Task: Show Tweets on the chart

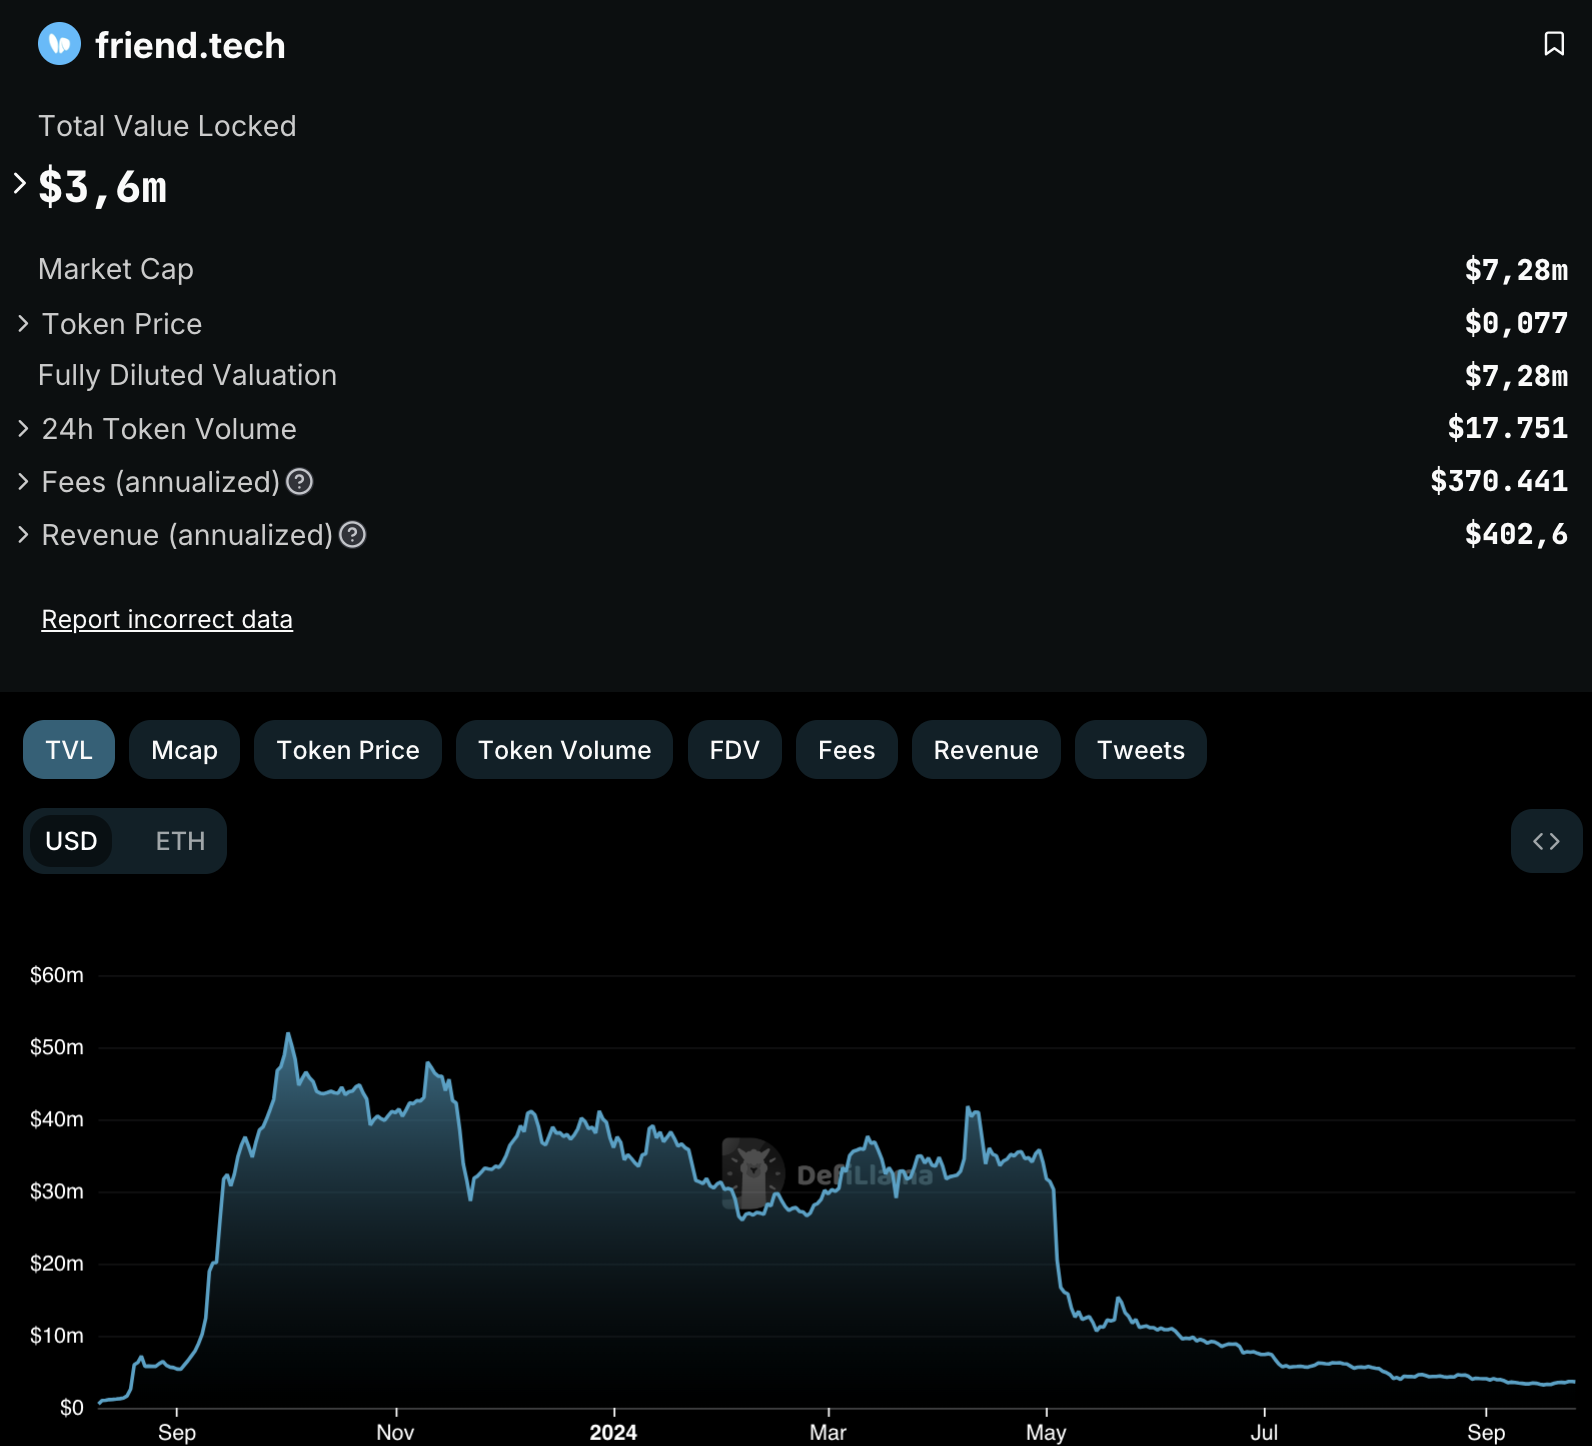Action: coord(1140,750)
